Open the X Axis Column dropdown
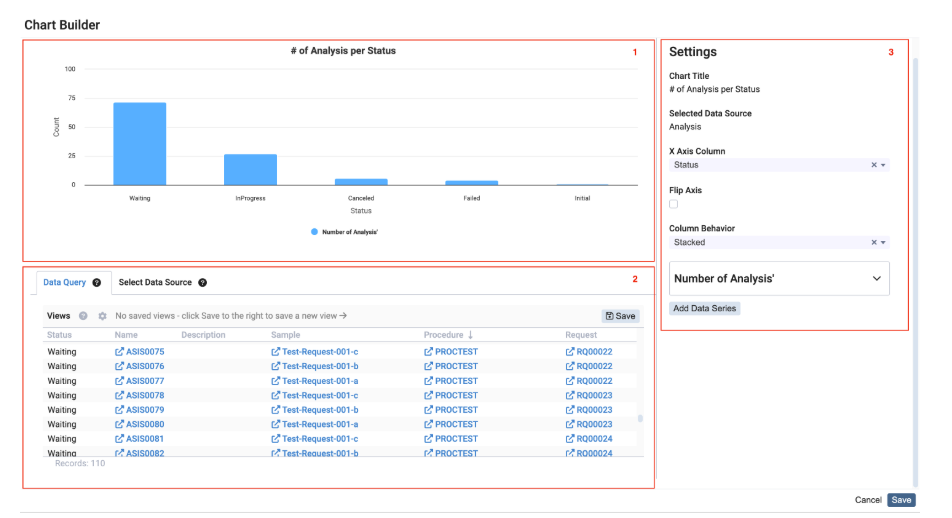 pyautogui.click(x=883, y=165)
